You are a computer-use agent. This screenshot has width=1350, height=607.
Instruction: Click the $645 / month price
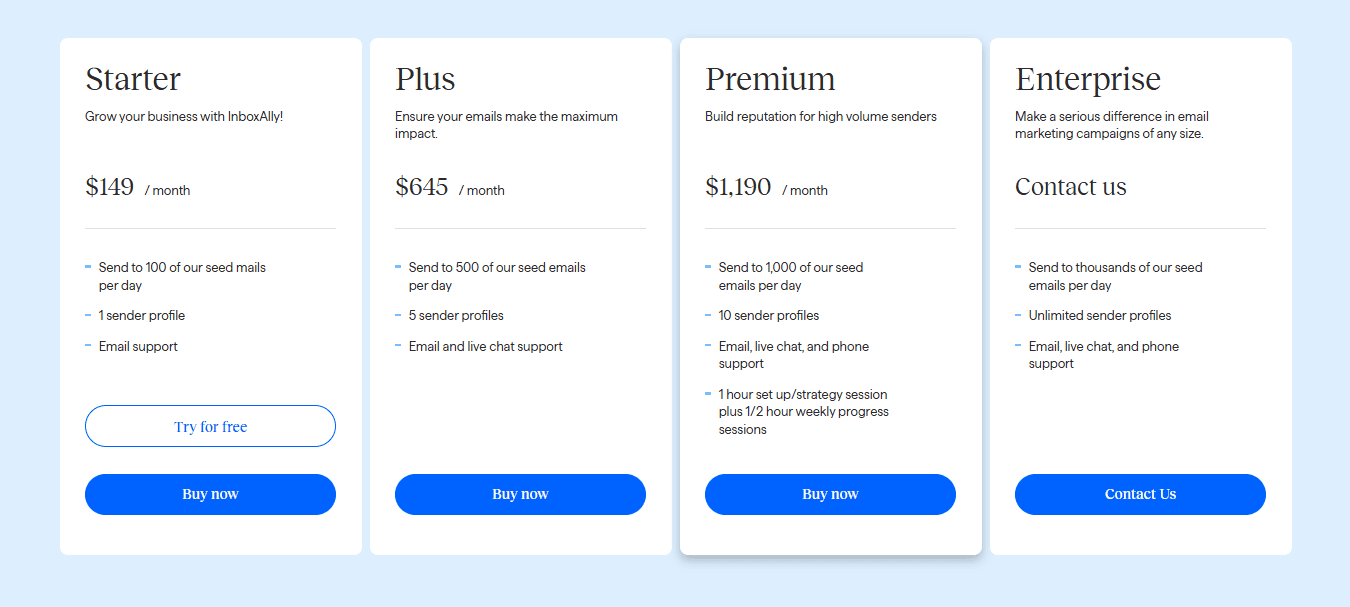point(450,187)
